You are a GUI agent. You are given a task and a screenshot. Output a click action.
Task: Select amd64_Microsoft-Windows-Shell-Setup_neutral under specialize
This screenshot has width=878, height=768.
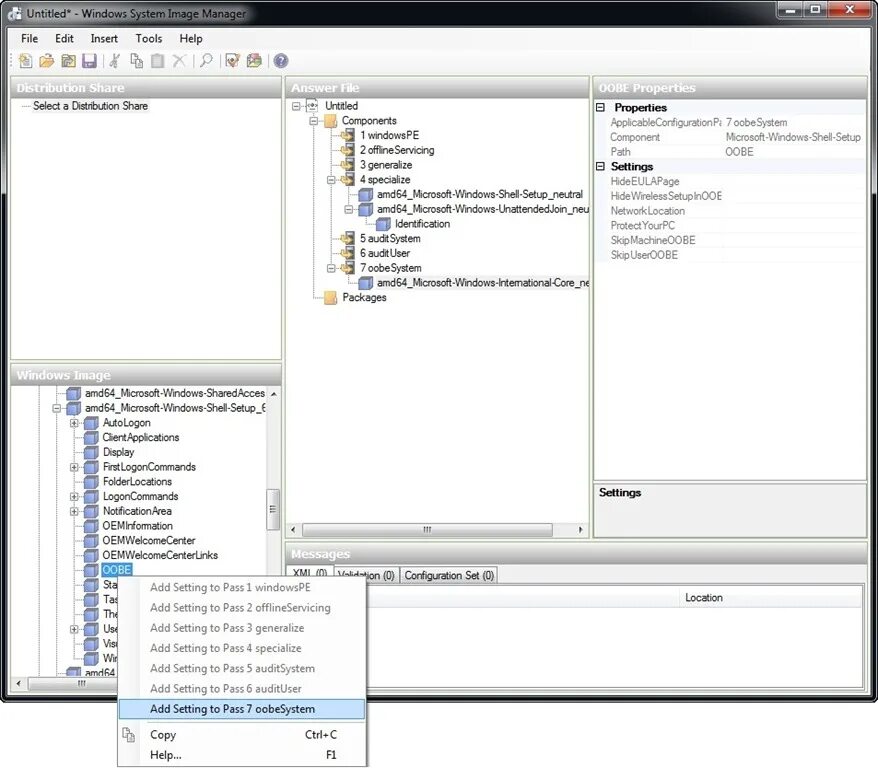(480, 194)
